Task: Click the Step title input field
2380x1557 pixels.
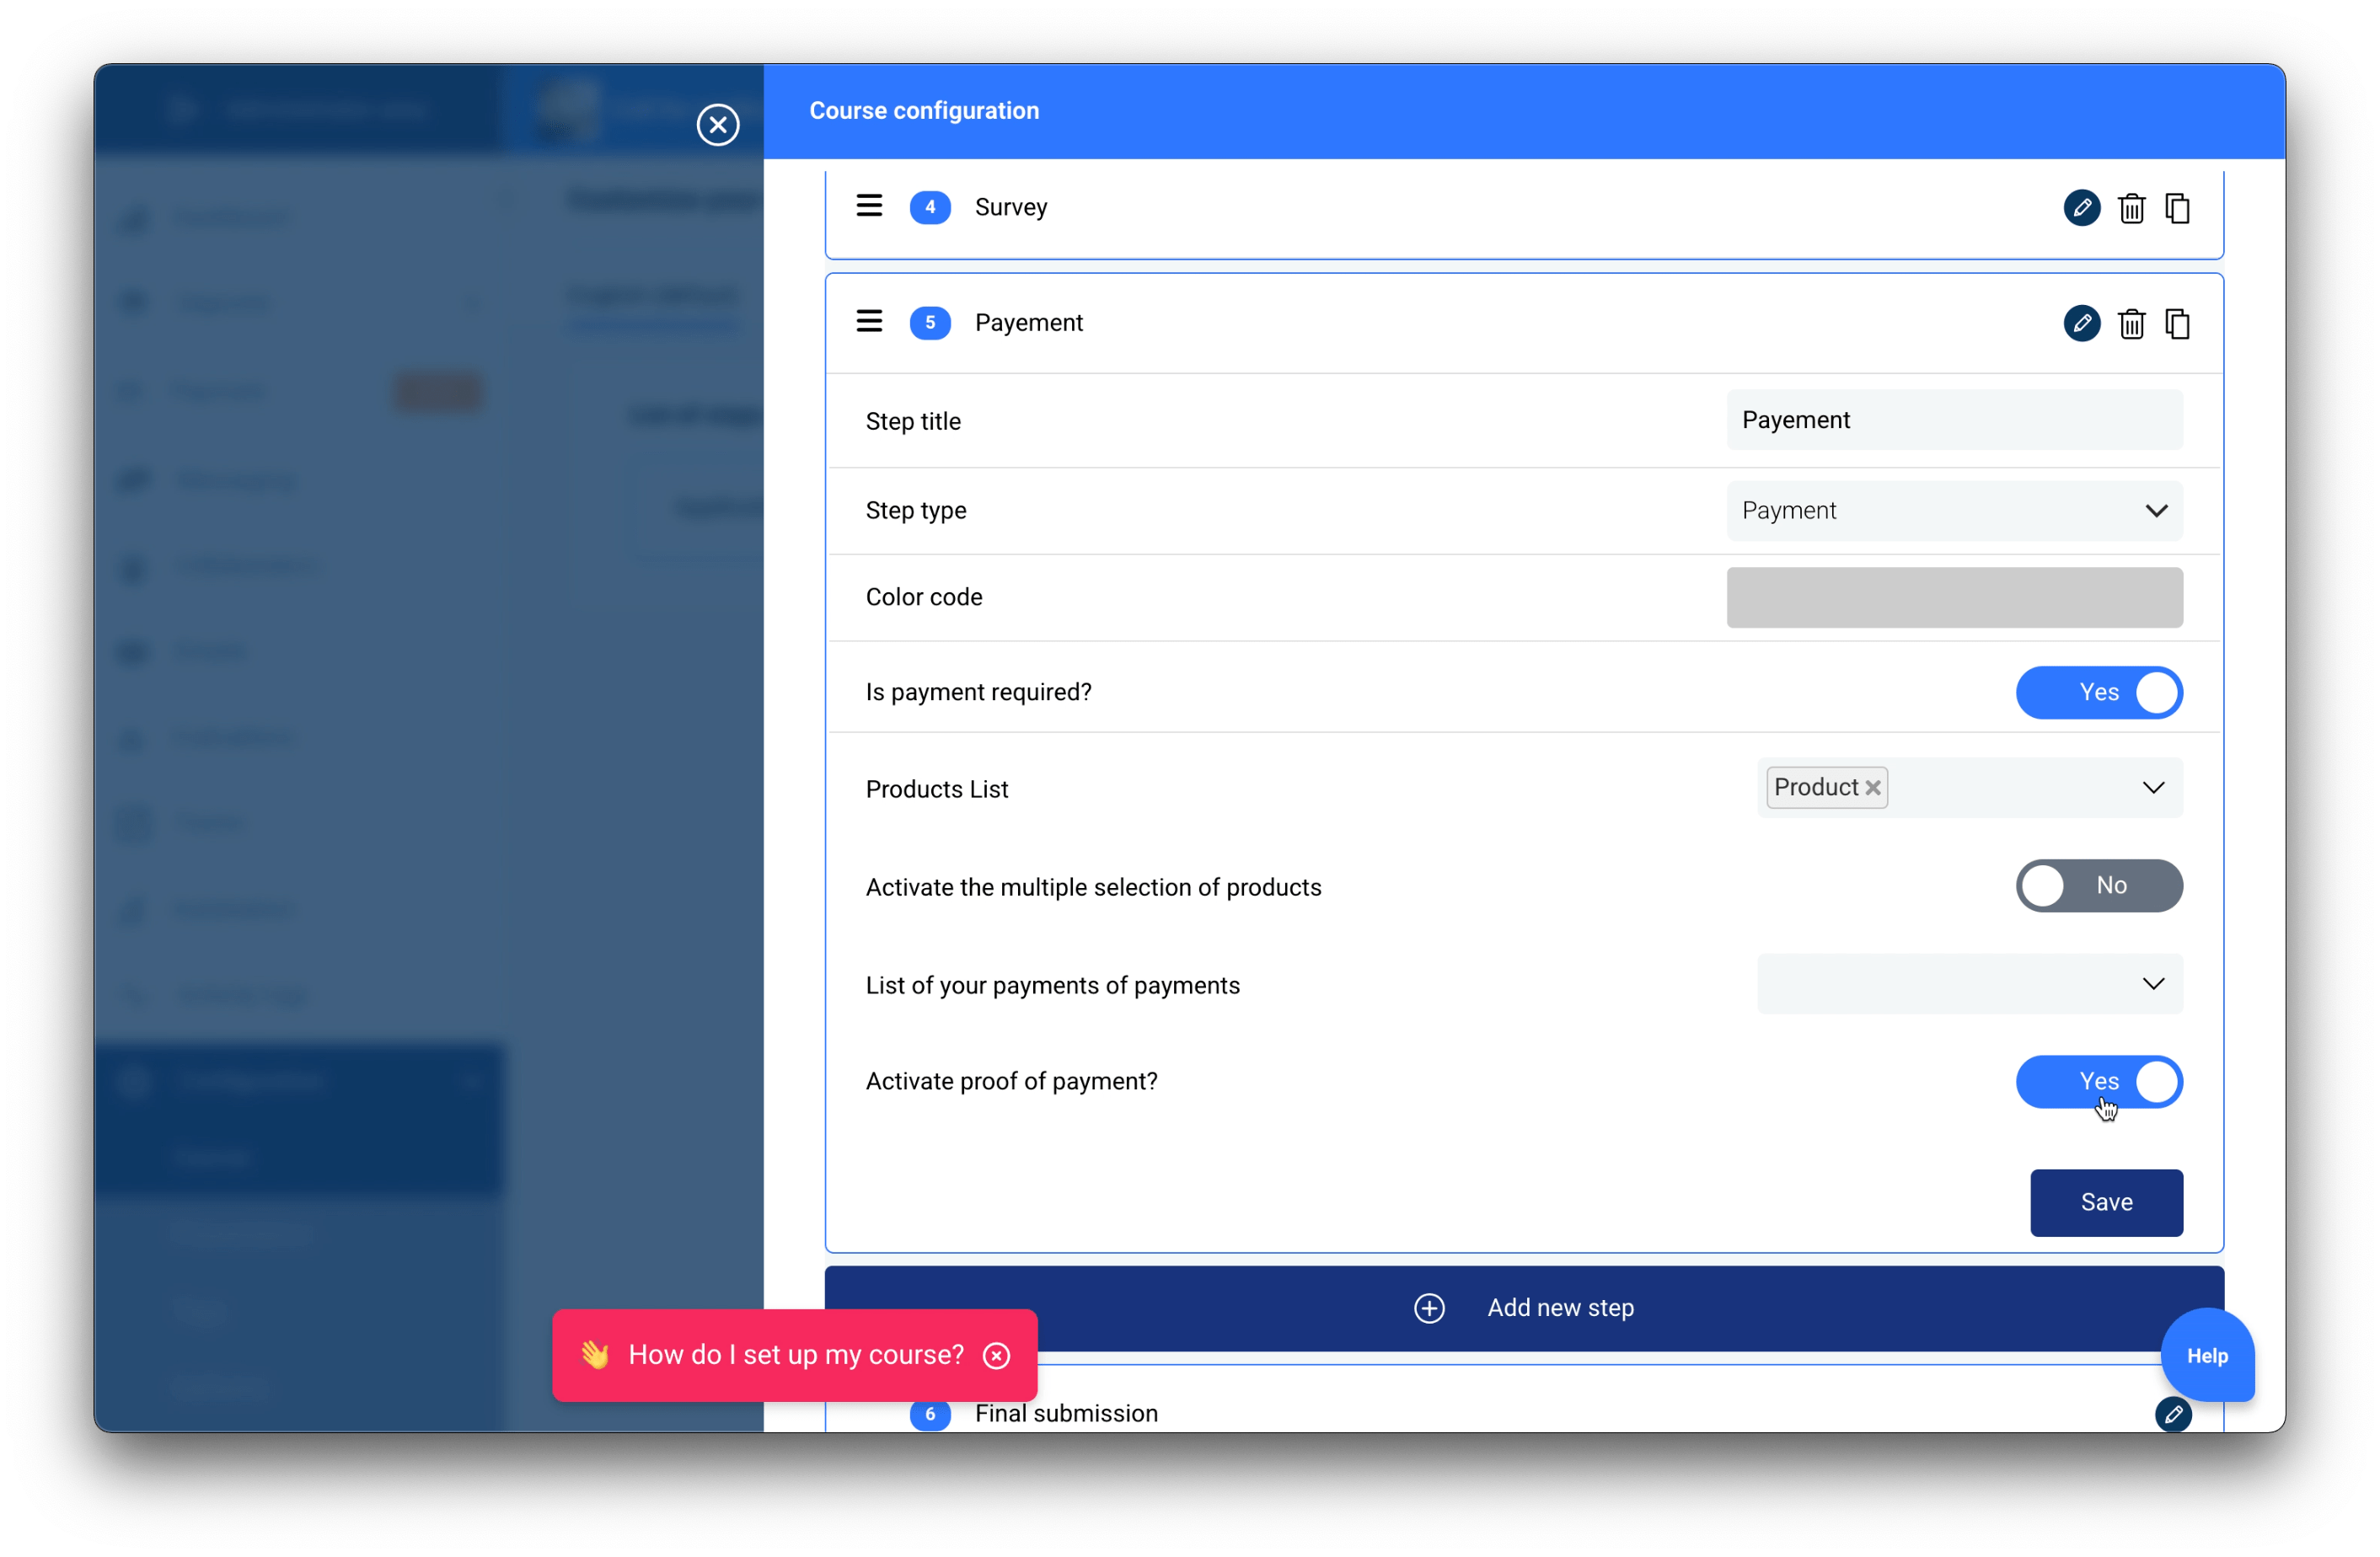Action: 1954,420
